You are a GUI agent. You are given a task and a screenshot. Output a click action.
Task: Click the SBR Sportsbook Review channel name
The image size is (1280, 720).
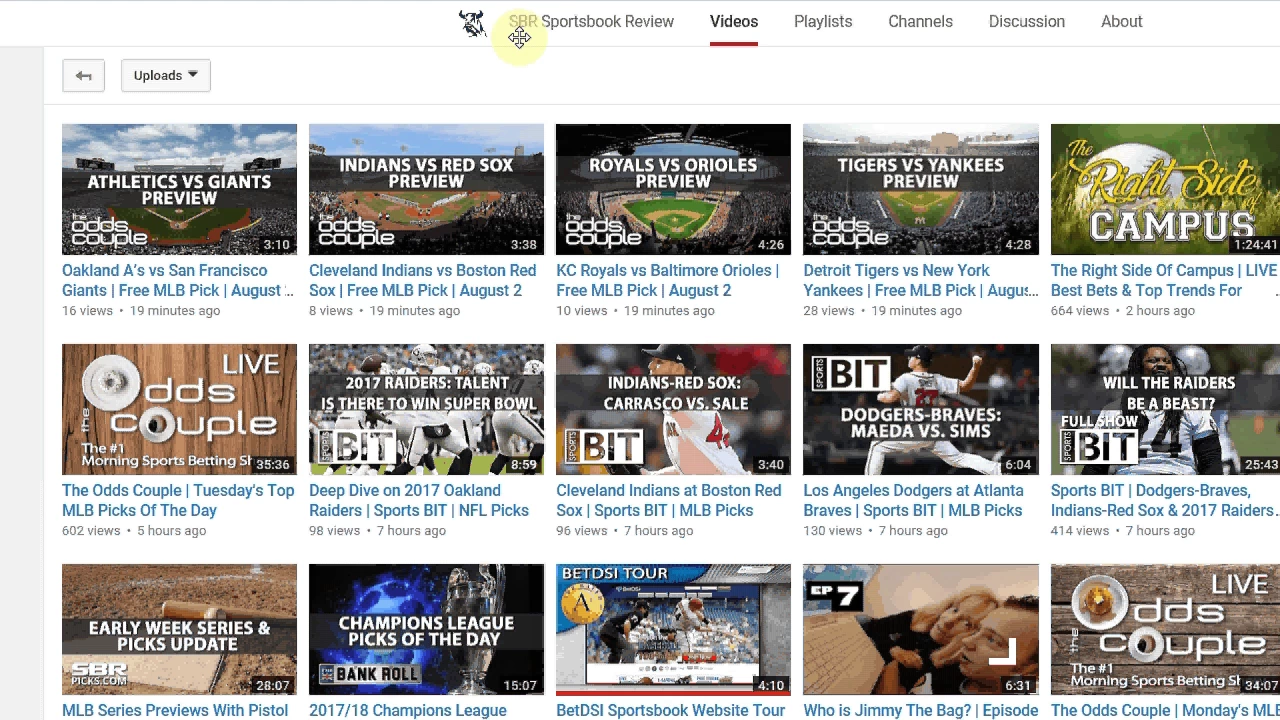click(591, 22)
